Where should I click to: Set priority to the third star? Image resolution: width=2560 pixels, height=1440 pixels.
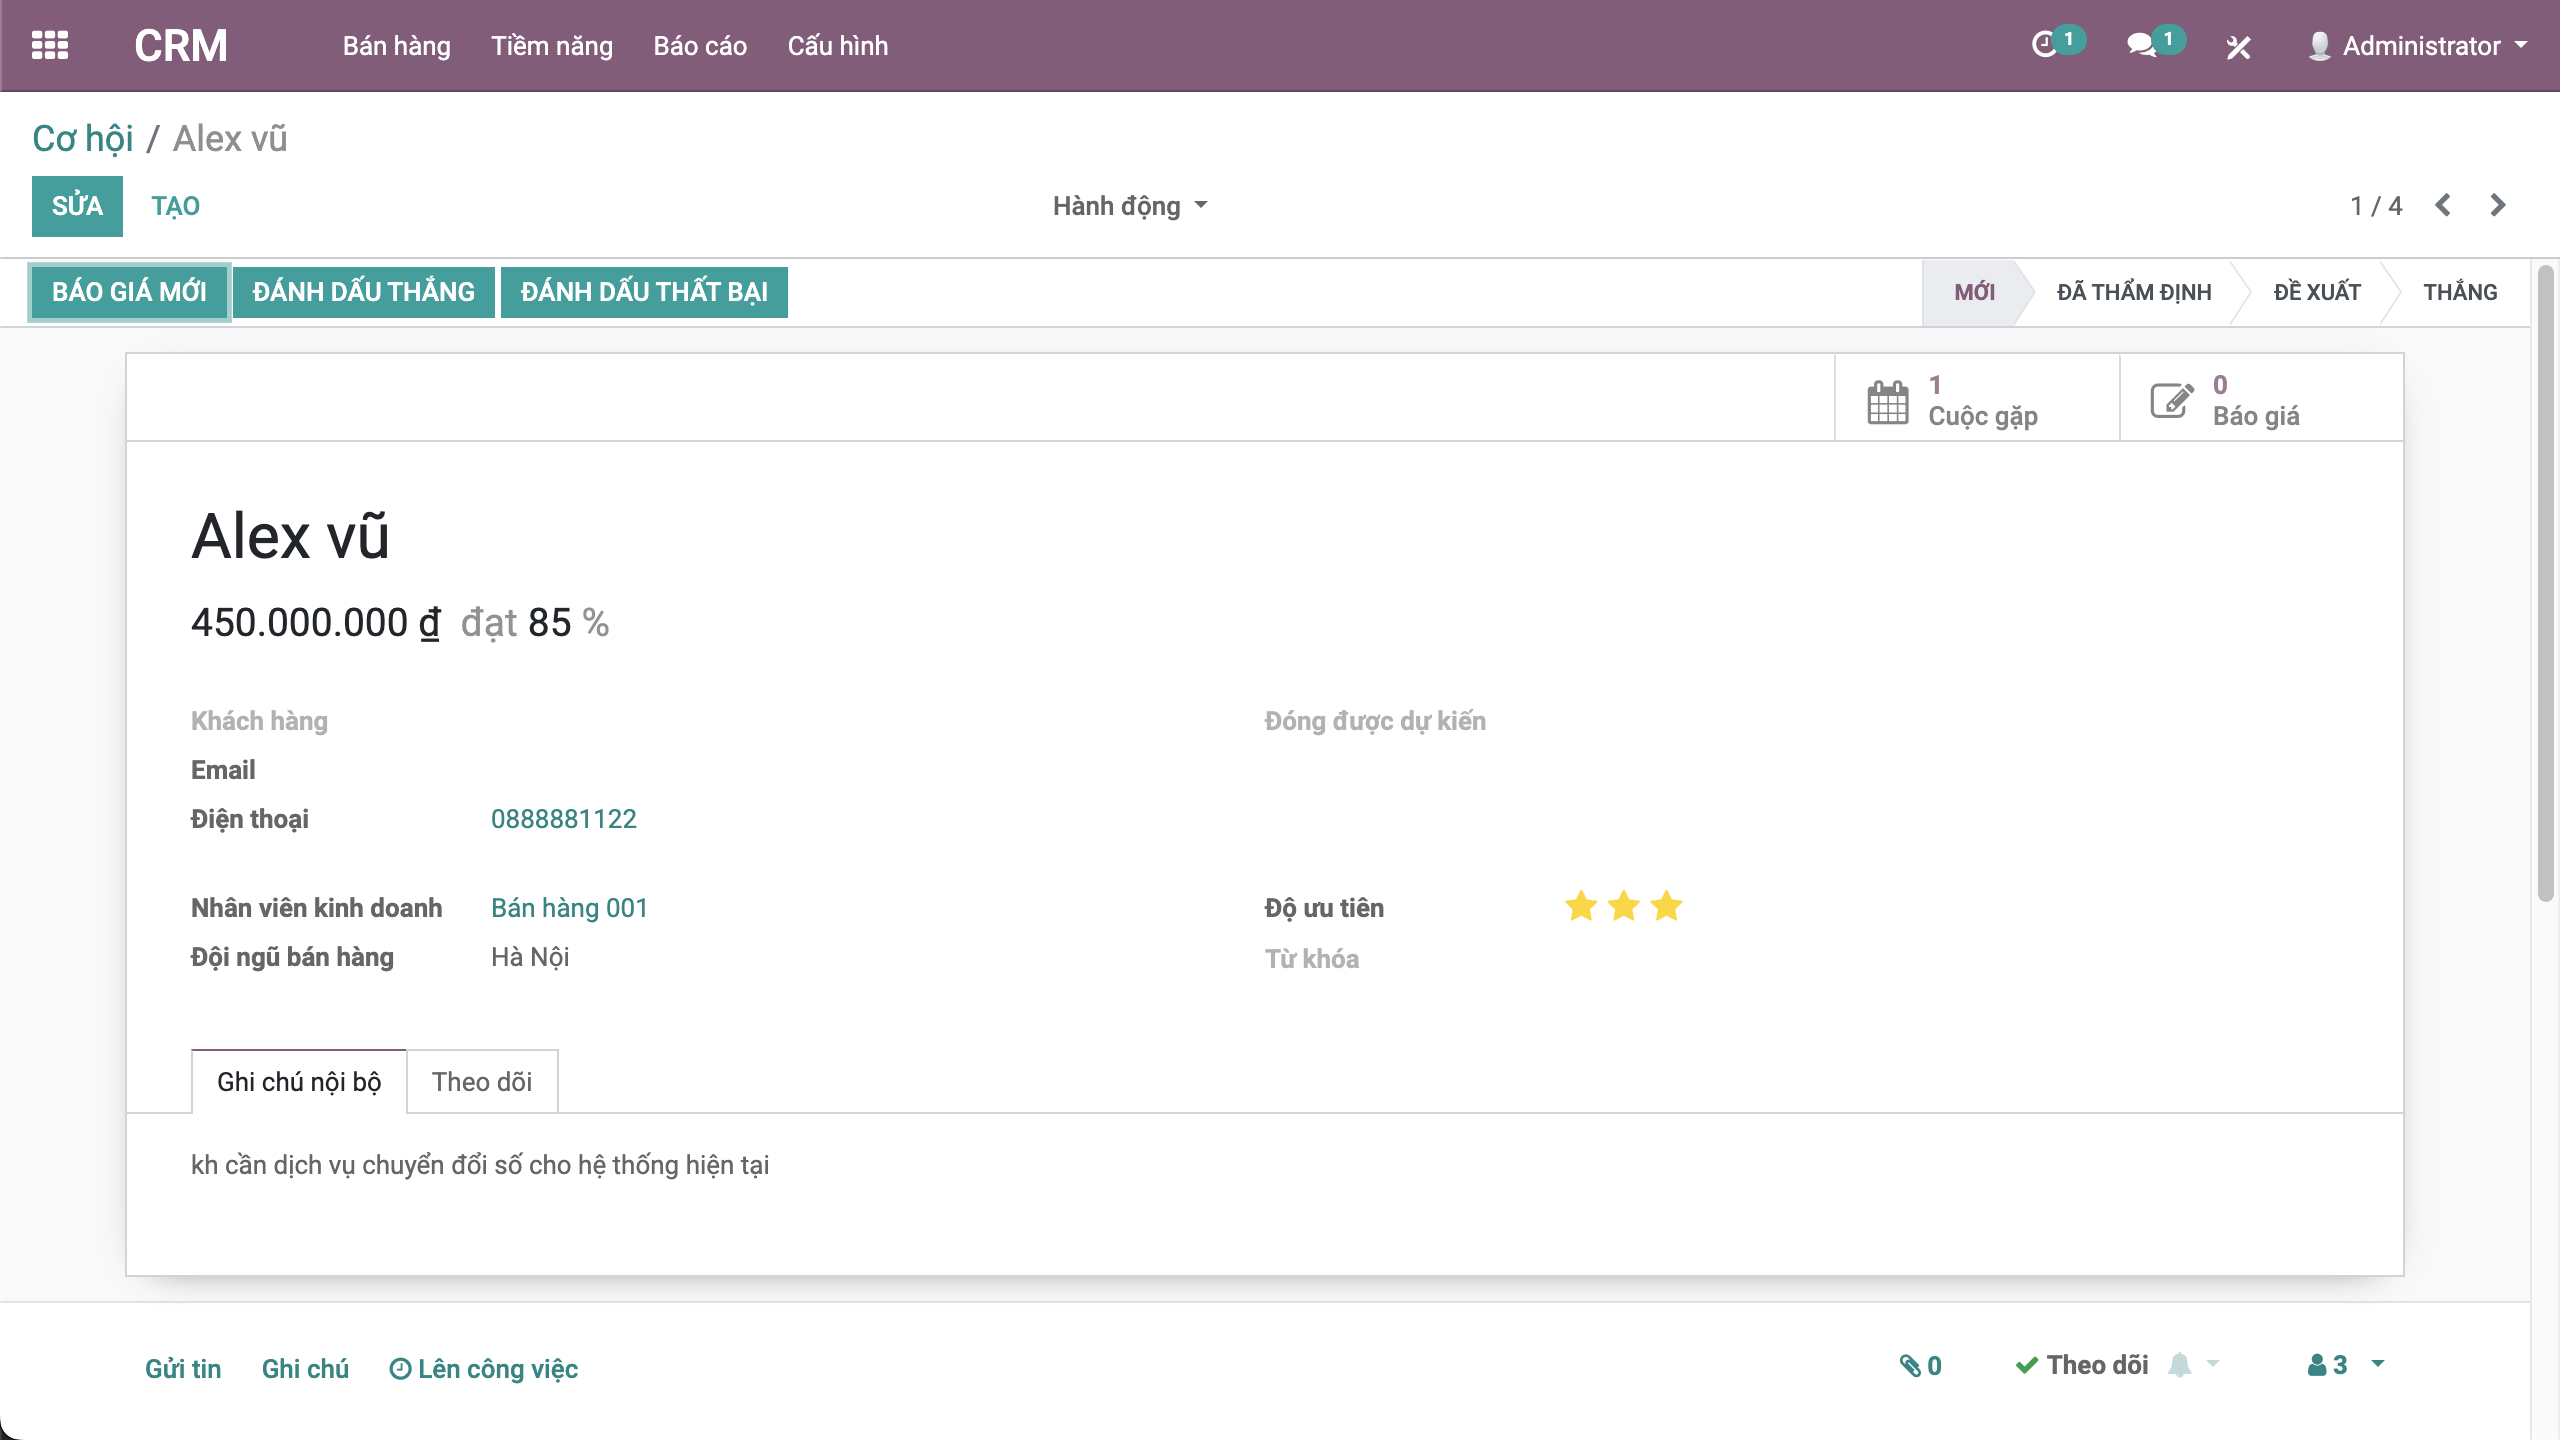[1667, 907]
